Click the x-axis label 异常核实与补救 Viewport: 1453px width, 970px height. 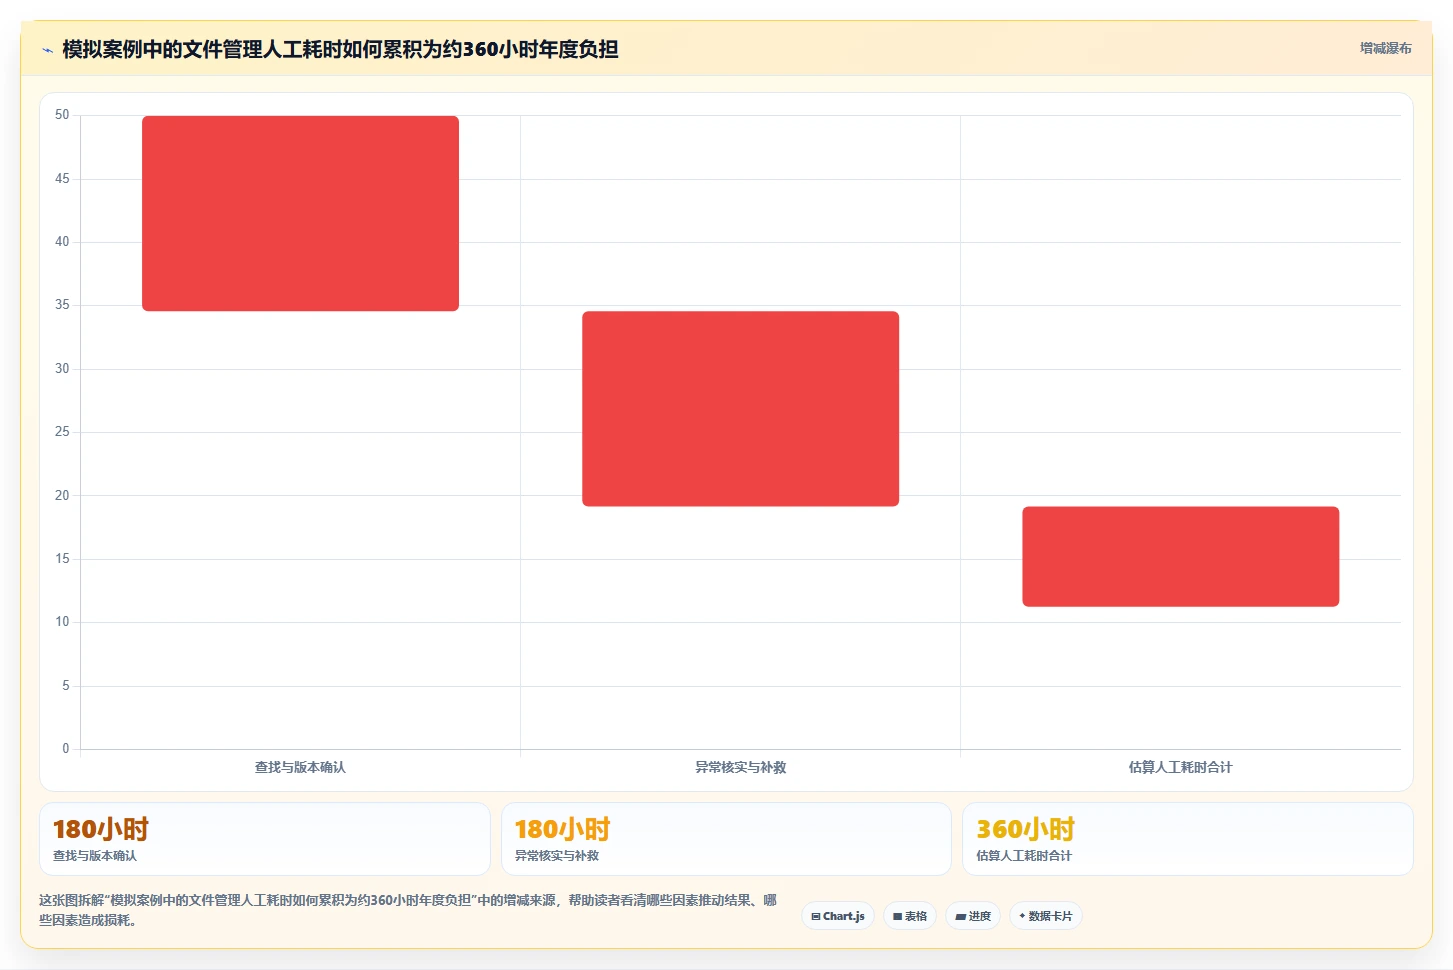pyautogui.click(x=740, y=767)
